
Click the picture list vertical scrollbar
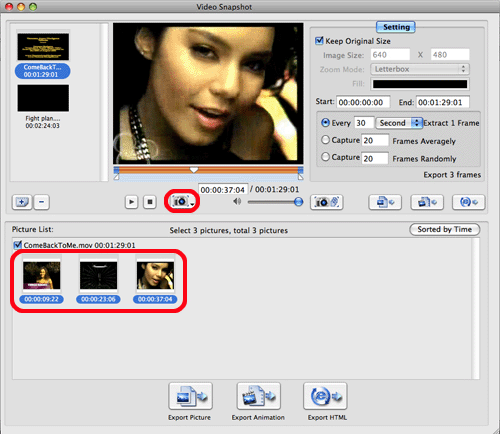(x=475, y=308)
